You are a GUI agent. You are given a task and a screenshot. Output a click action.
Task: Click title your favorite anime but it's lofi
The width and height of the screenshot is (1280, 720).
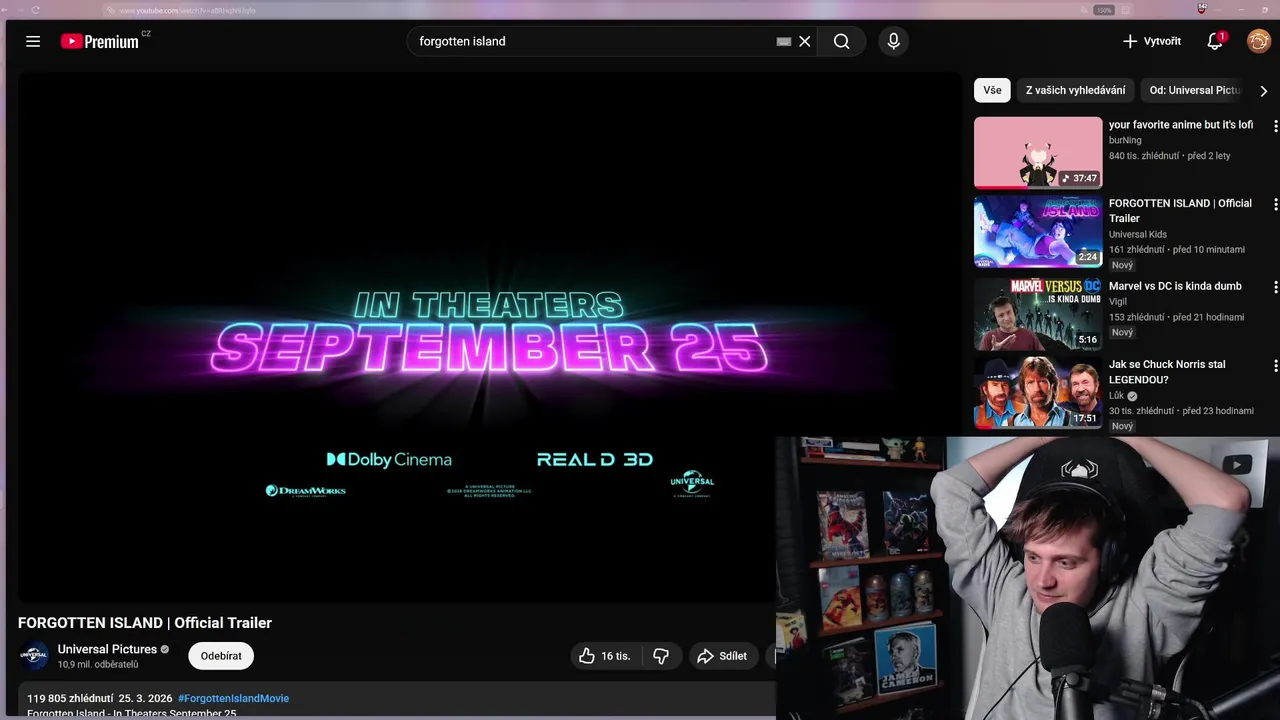(x=1180, y=125)
